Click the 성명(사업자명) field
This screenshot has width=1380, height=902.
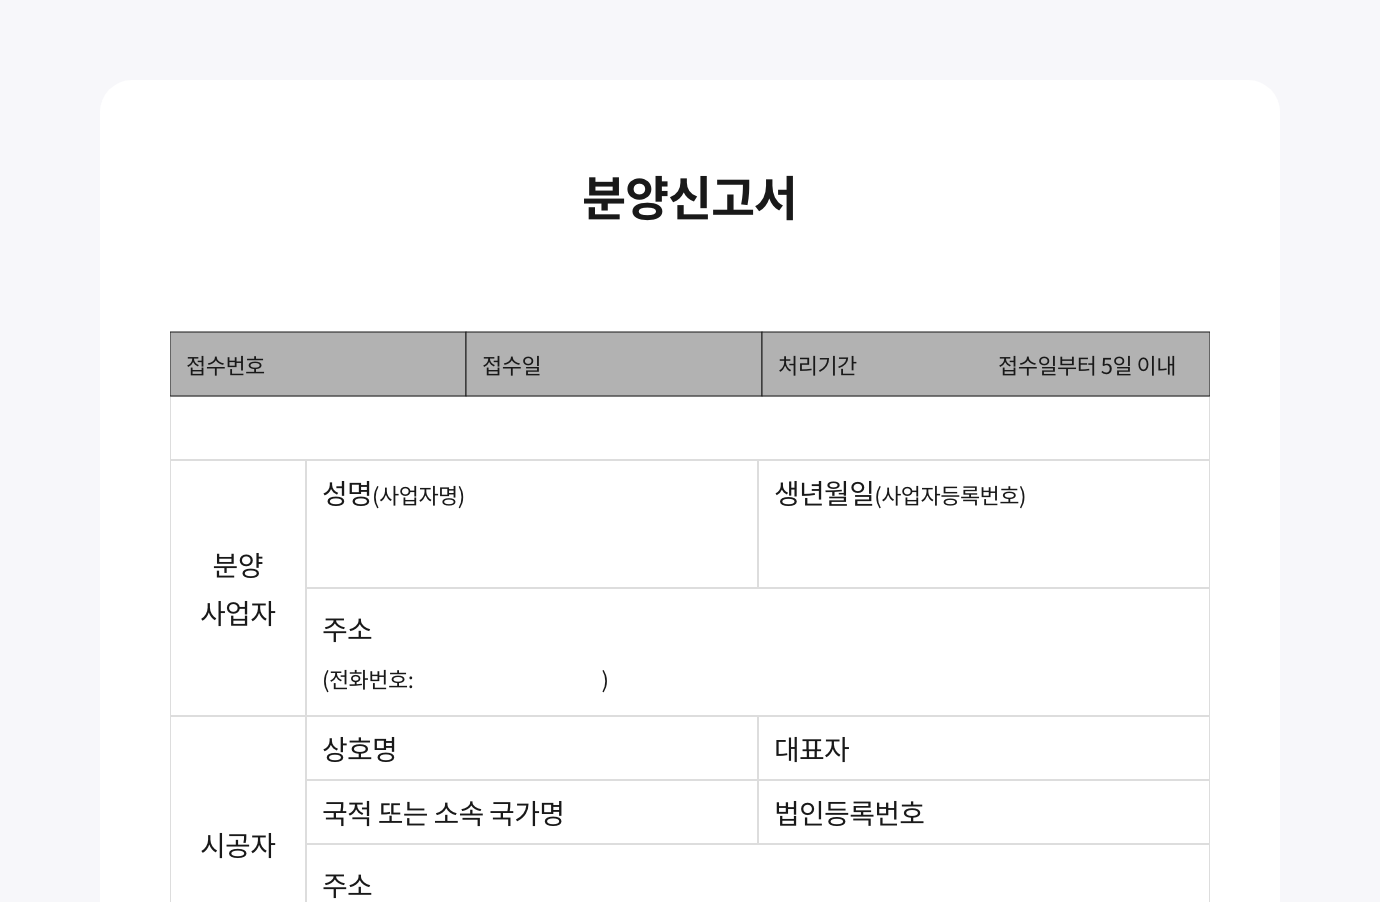click(531, 524)
